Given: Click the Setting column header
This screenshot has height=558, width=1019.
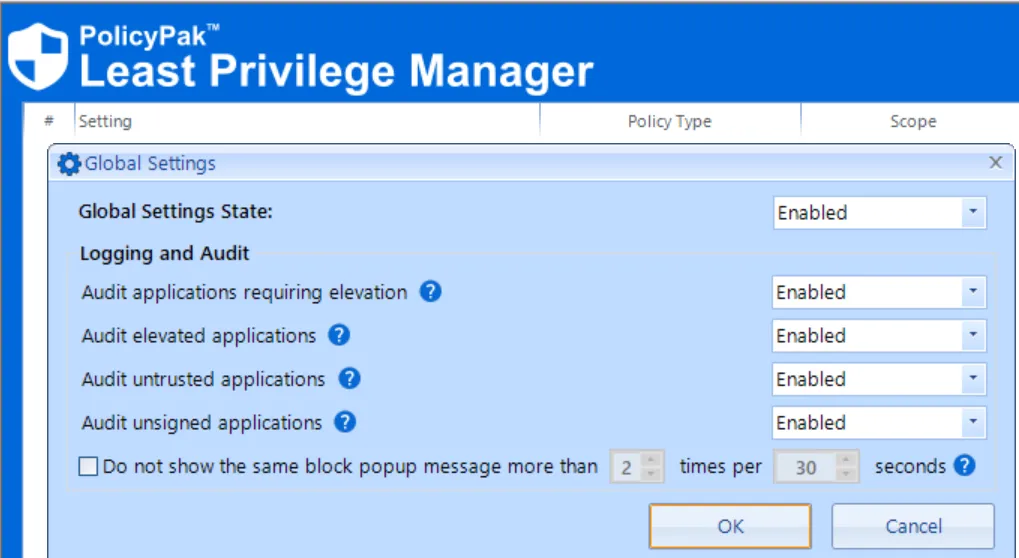Looking at the screenshot, I should click(x=105, y=121).
